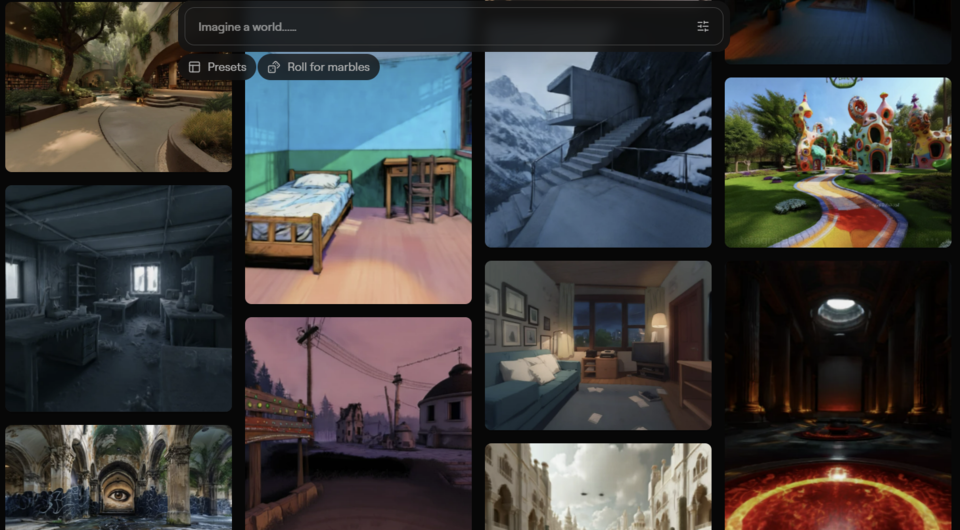
Task: Select the purple dusk village with power lines
Action: click(x=358, y=420)
